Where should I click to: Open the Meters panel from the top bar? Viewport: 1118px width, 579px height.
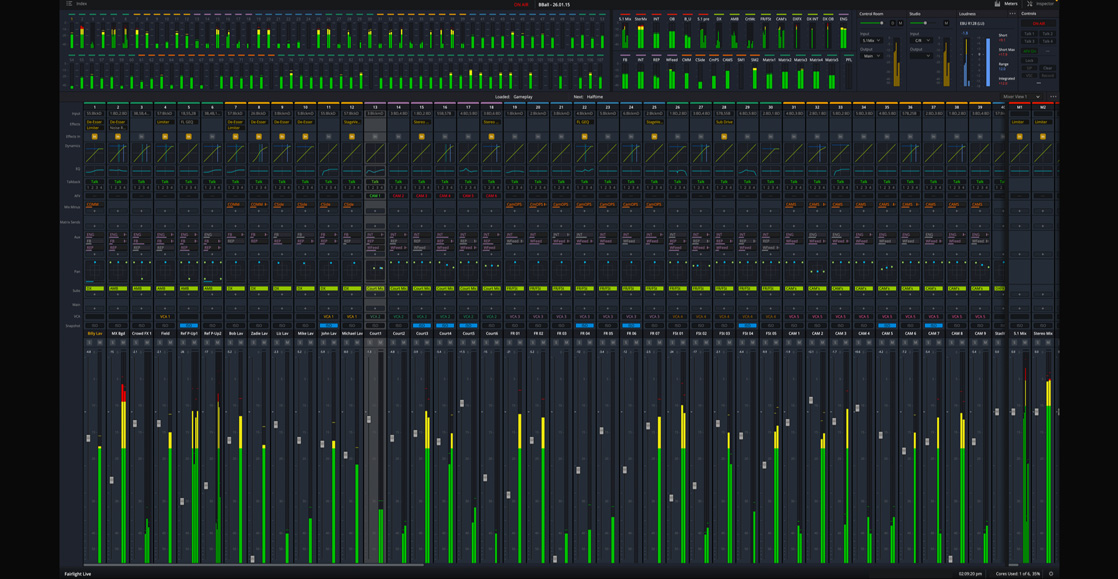click(1006, 4)
